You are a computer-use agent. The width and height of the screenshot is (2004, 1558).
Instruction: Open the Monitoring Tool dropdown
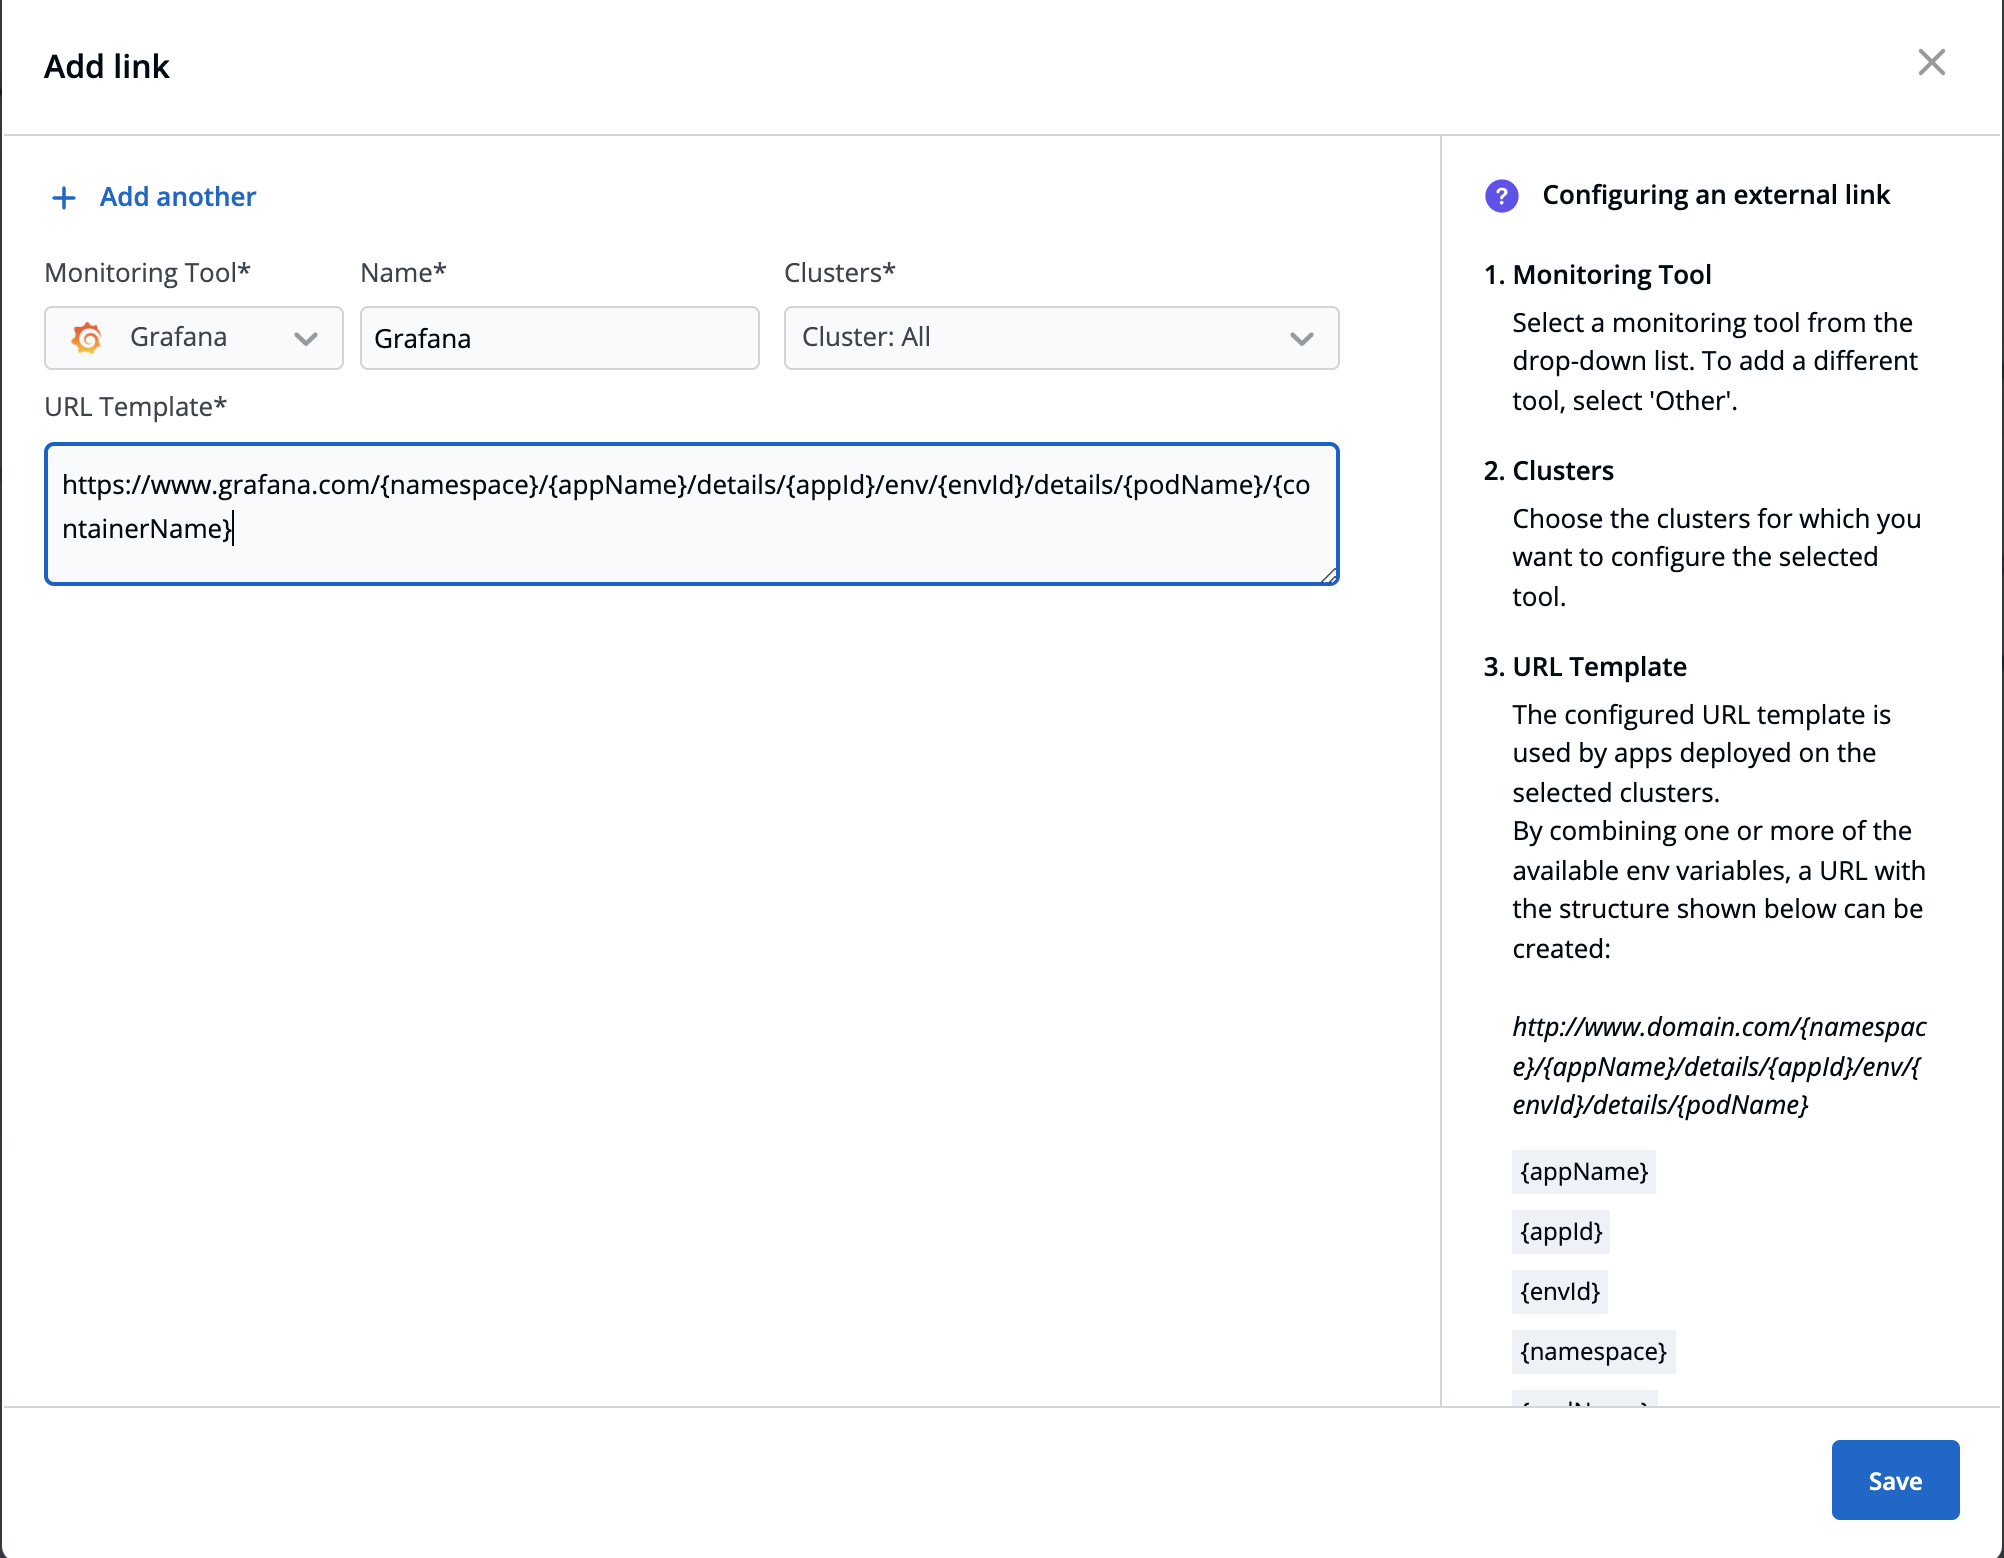point(193,337)
